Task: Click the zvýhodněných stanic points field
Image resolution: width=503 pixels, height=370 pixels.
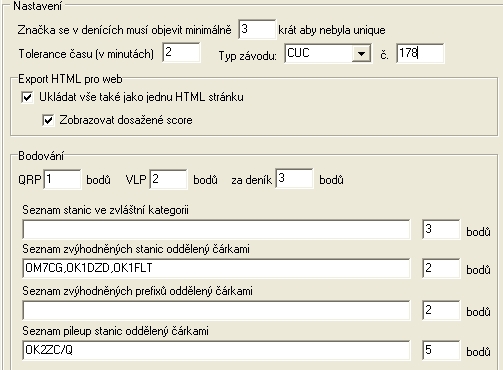Action: click(441, 268)
